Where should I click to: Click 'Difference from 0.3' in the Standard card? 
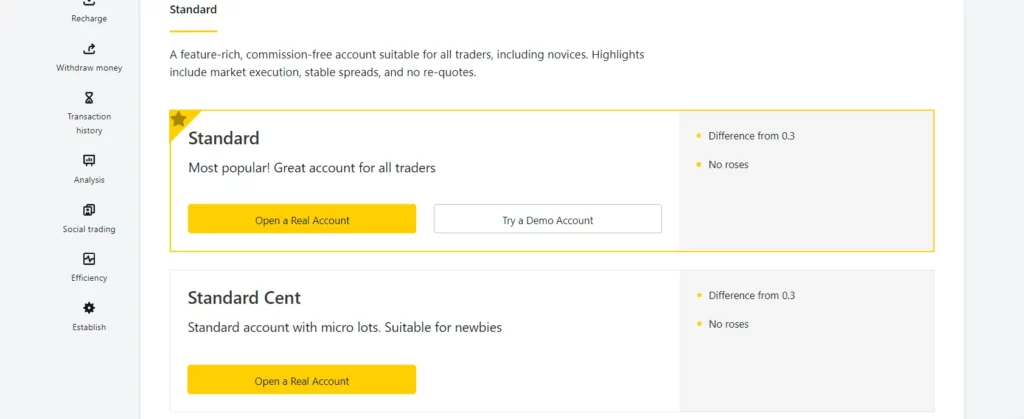coord(751,136)
